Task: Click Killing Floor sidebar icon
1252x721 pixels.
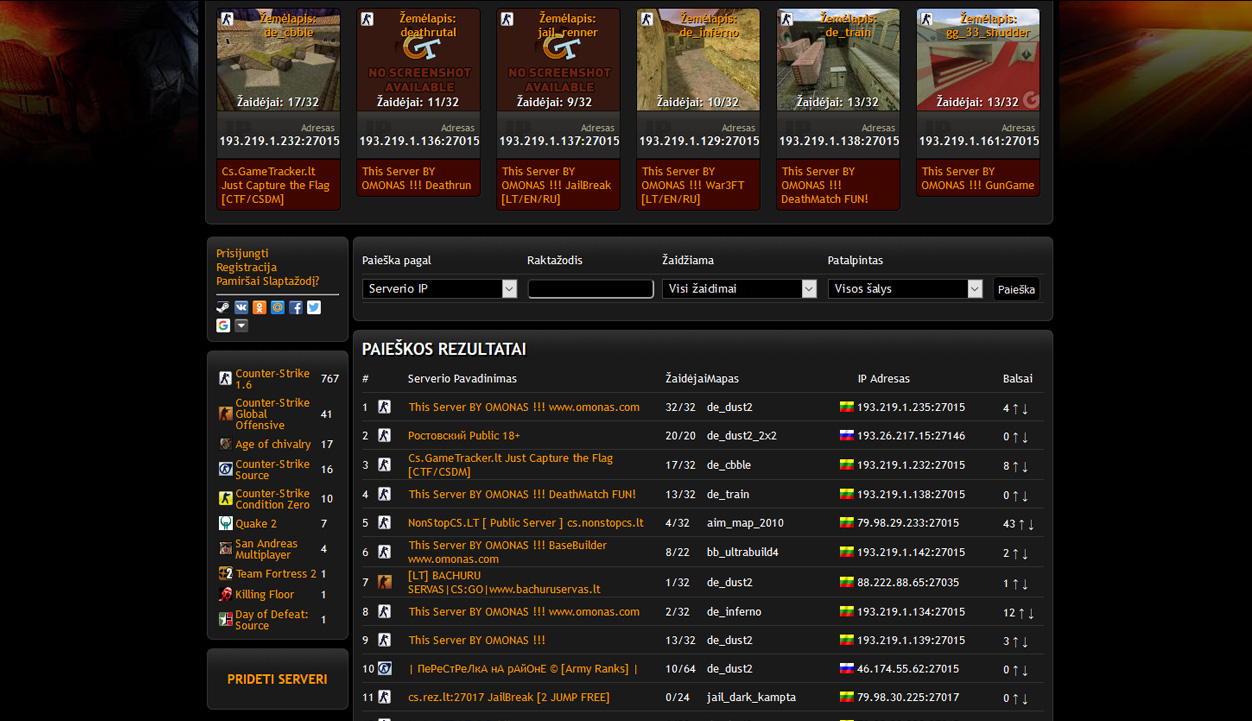Action: [x=225, y=594]
